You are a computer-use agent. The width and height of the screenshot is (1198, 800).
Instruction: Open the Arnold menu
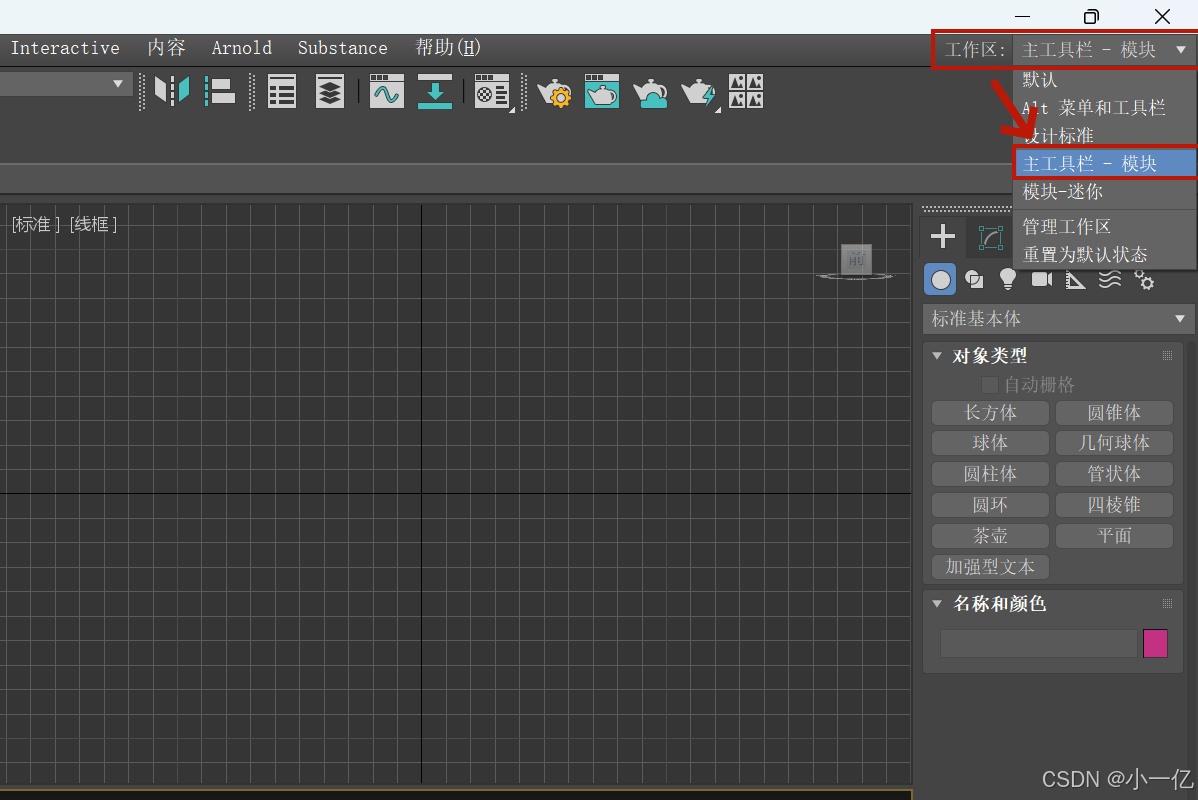click(x=241, y=48)
